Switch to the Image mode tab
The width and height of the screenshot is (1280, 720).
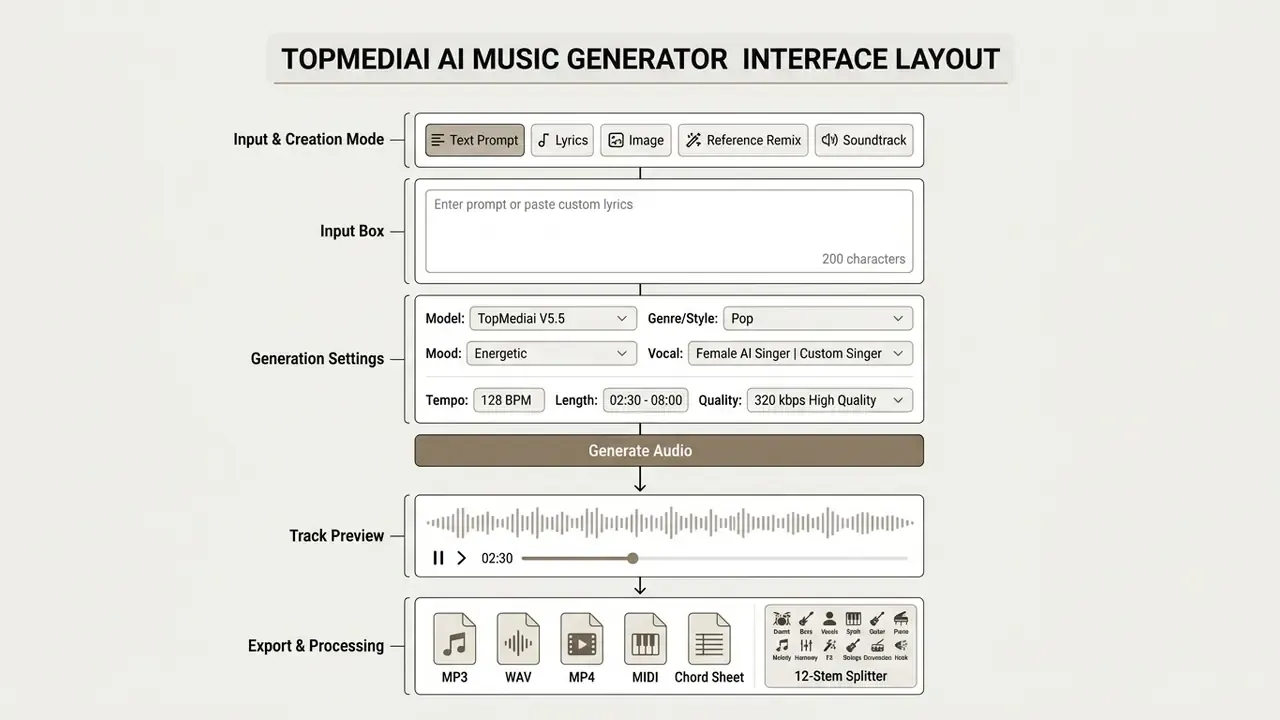(636, 140)
